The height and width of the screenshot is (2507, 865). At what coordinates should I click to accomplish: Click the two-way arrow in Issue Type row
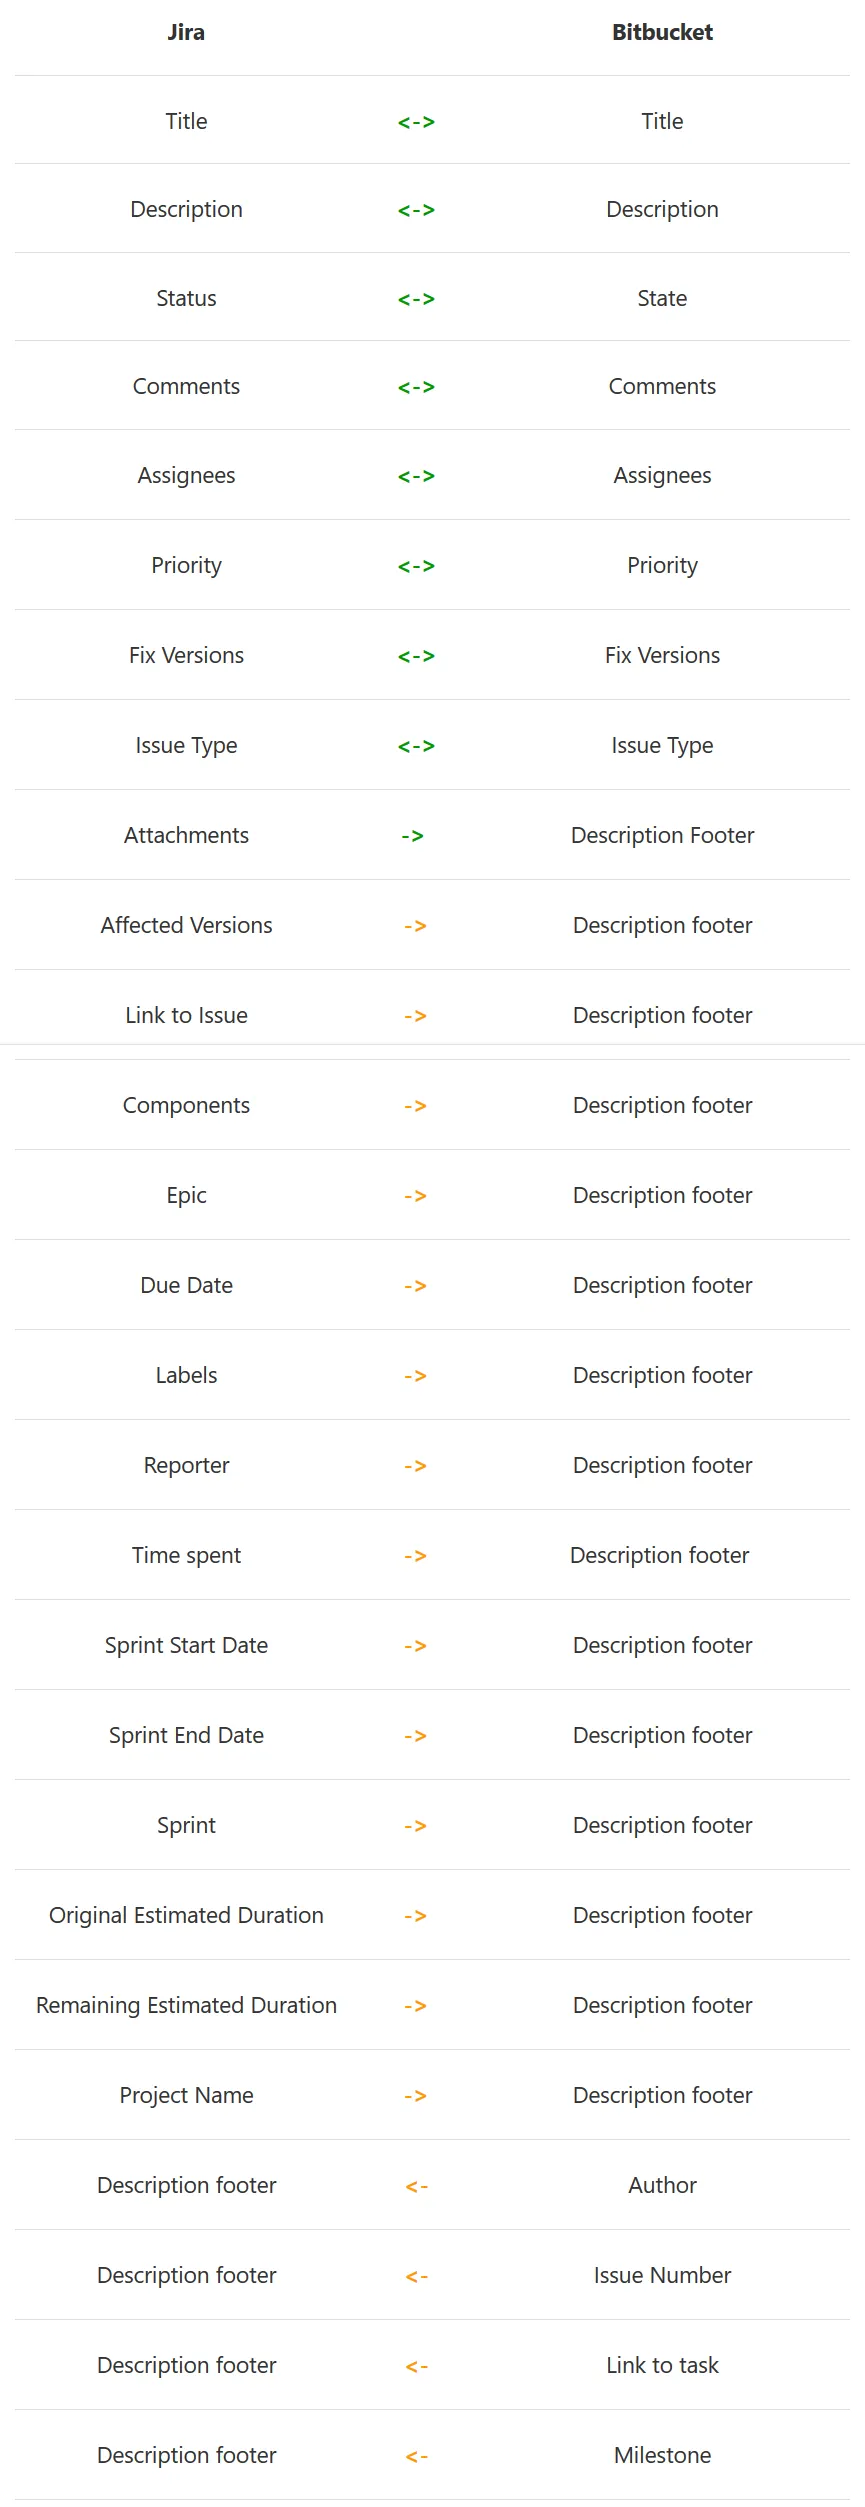pos(416,746)
